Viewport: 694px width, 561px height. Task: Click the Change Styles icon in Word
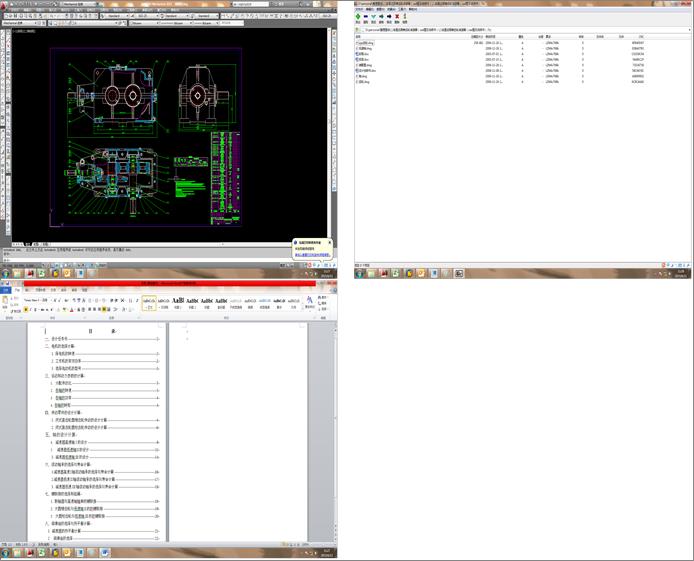tap(309, 302)
